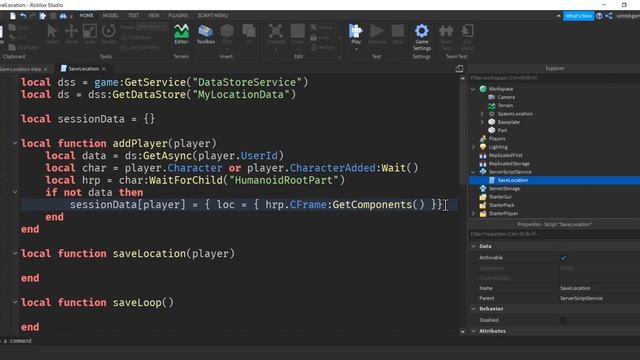Expand the Baseplate node
640x360 pixels.
(482, 122)
